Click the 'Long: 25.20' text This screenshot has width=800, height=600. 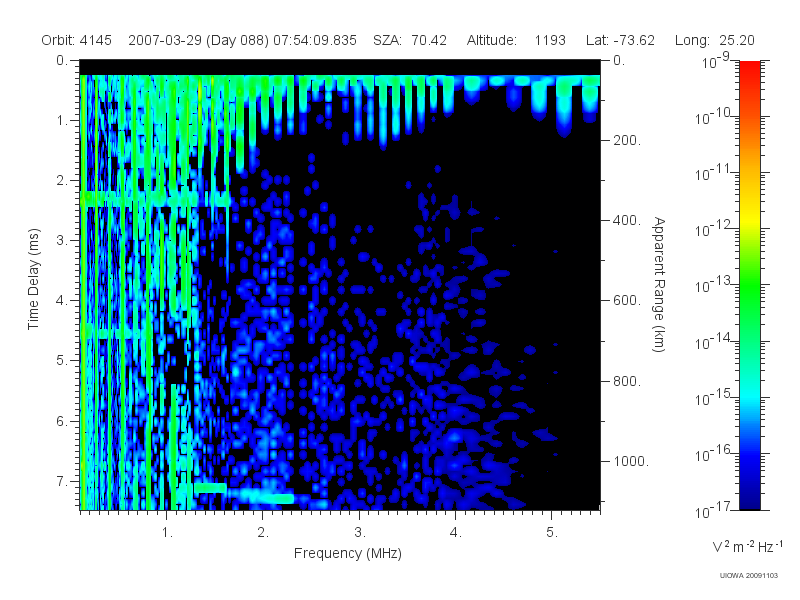714,40
